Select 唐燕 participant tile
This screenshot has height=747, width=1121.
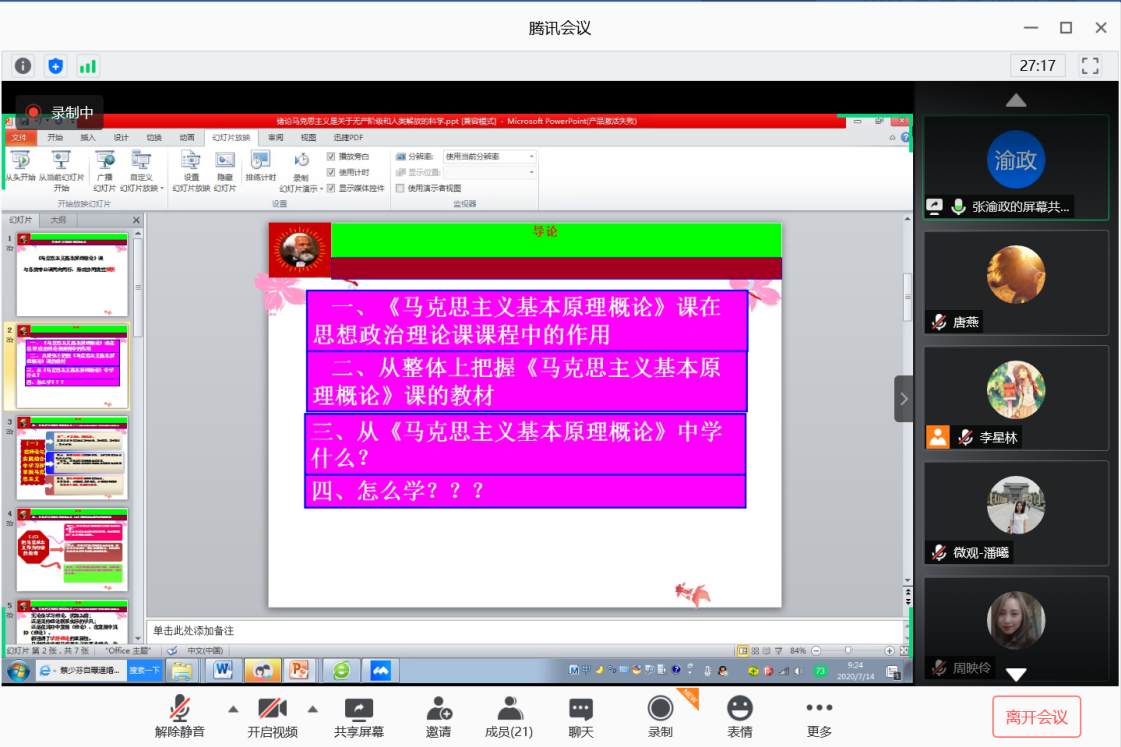[x=1016, y=282]
